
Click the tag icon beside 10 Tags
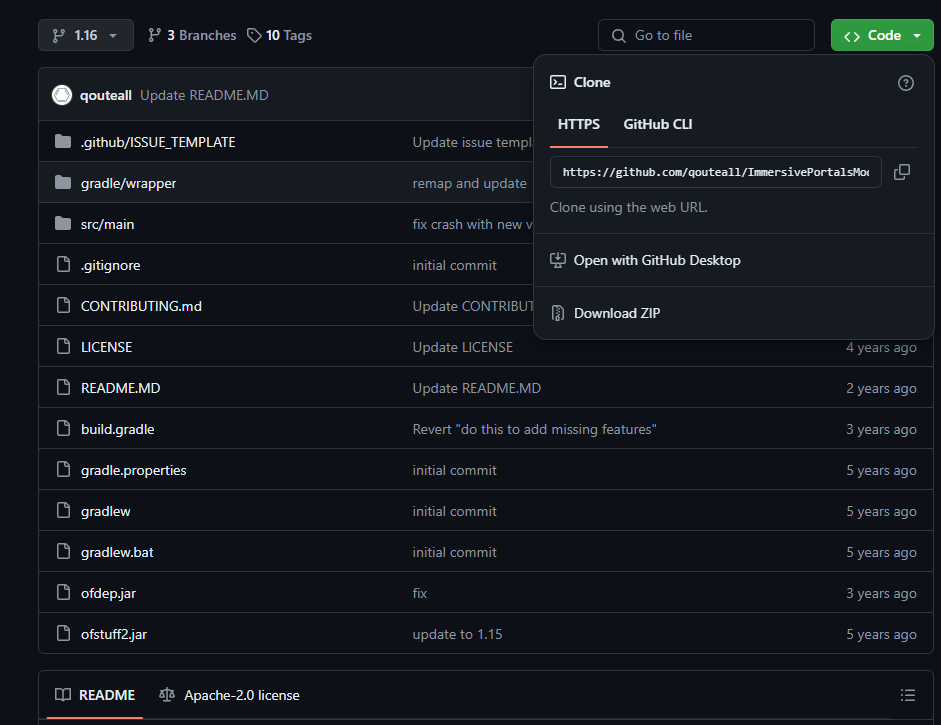[255, 35]
